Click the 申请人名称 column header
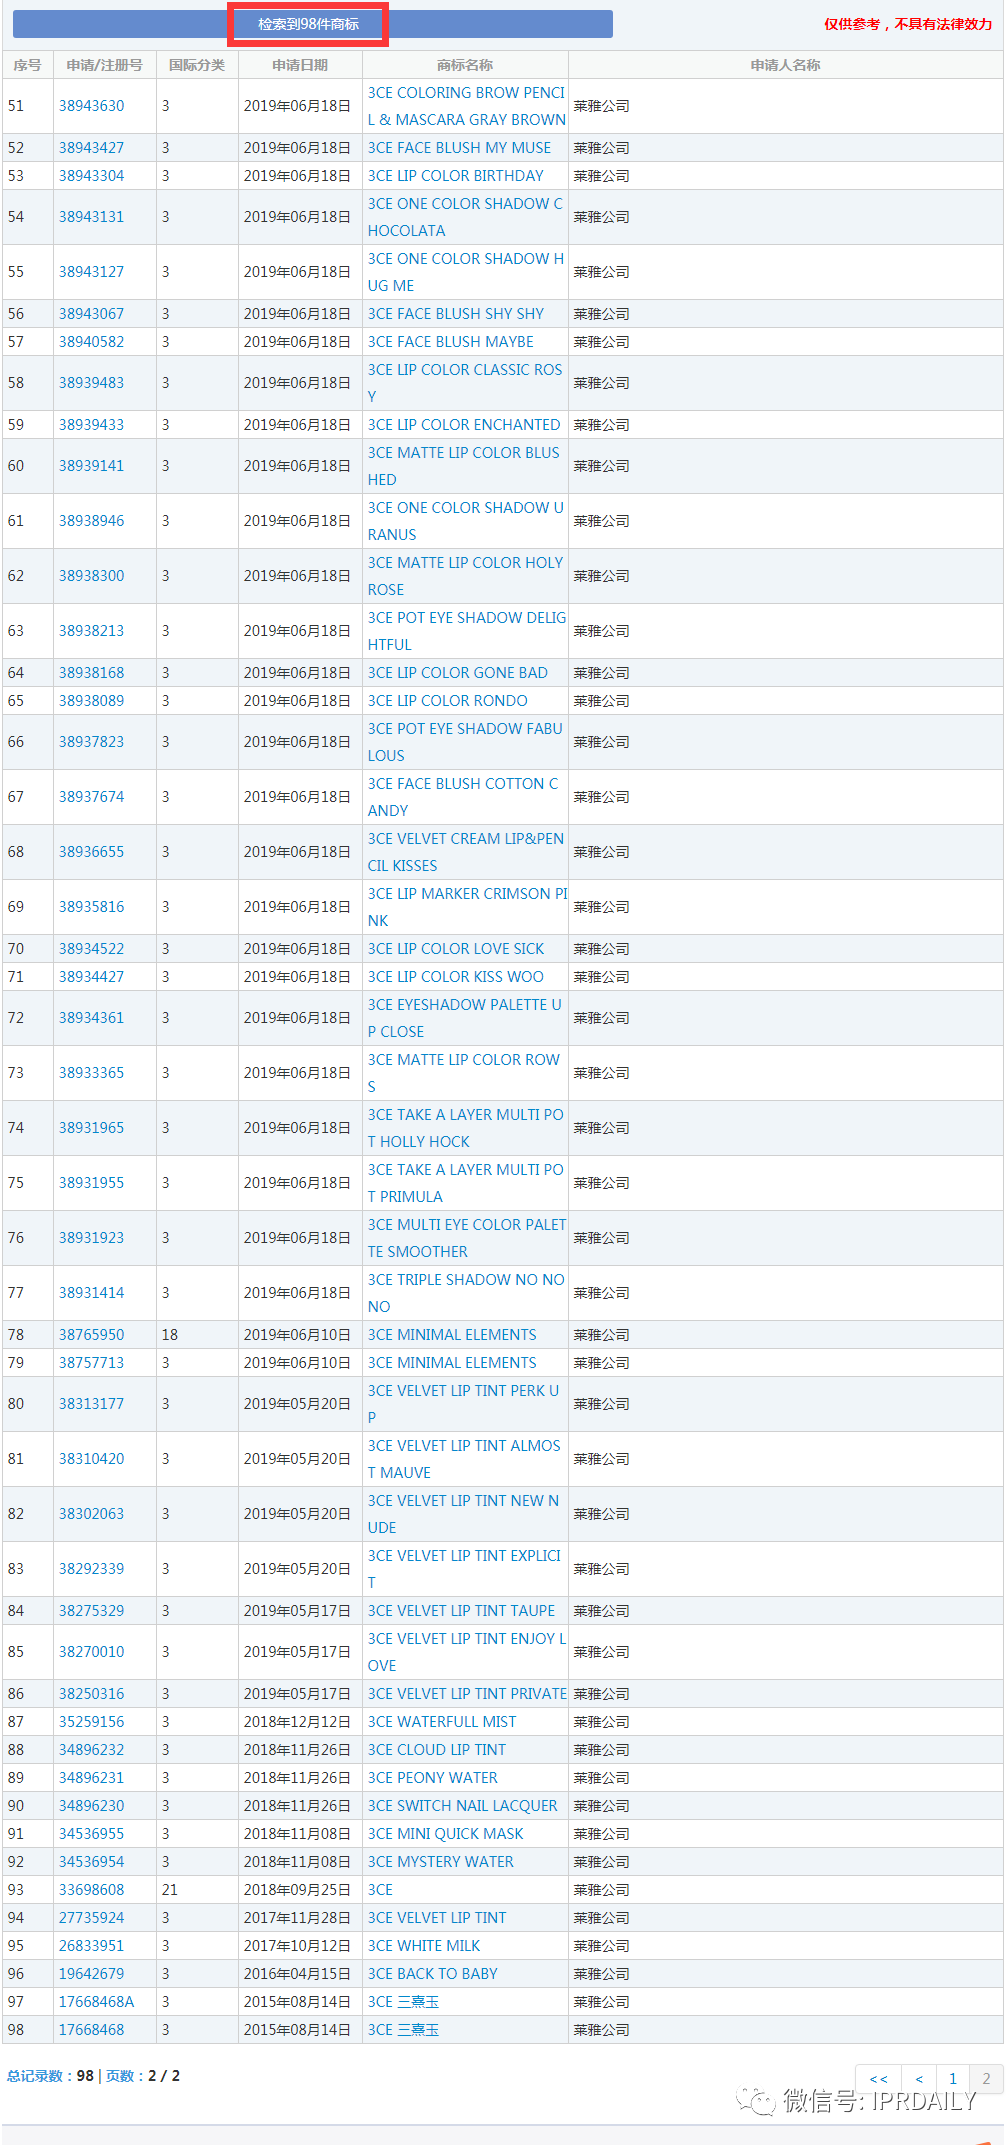This screenshot has height=2145, width=1008. (x=786, y=65)
